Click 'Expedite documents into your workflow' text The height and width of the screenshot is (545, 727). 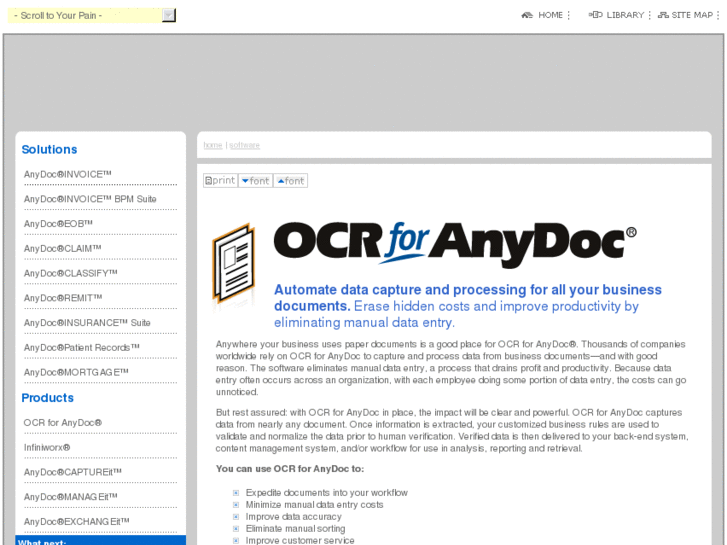[x=326, y=493]
